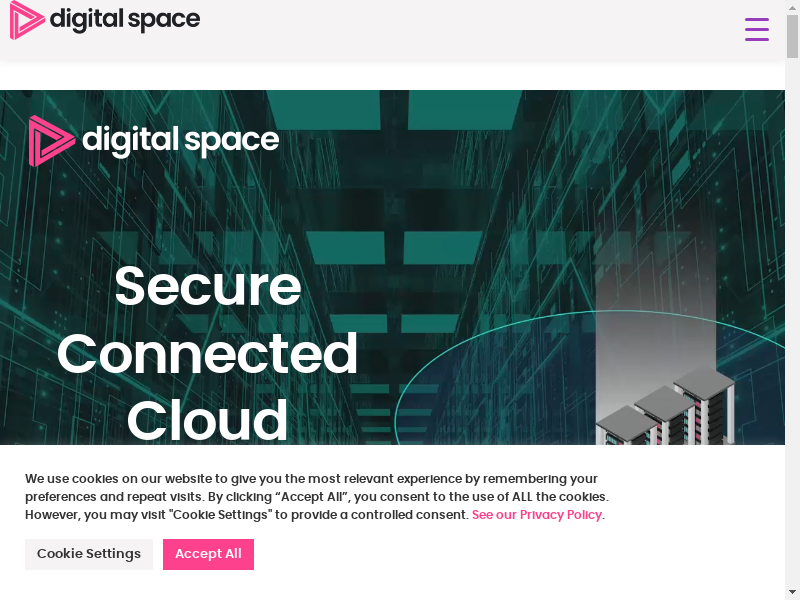Select the 'Cloud' headline word
Screen dimensions: 800x600
207,419
